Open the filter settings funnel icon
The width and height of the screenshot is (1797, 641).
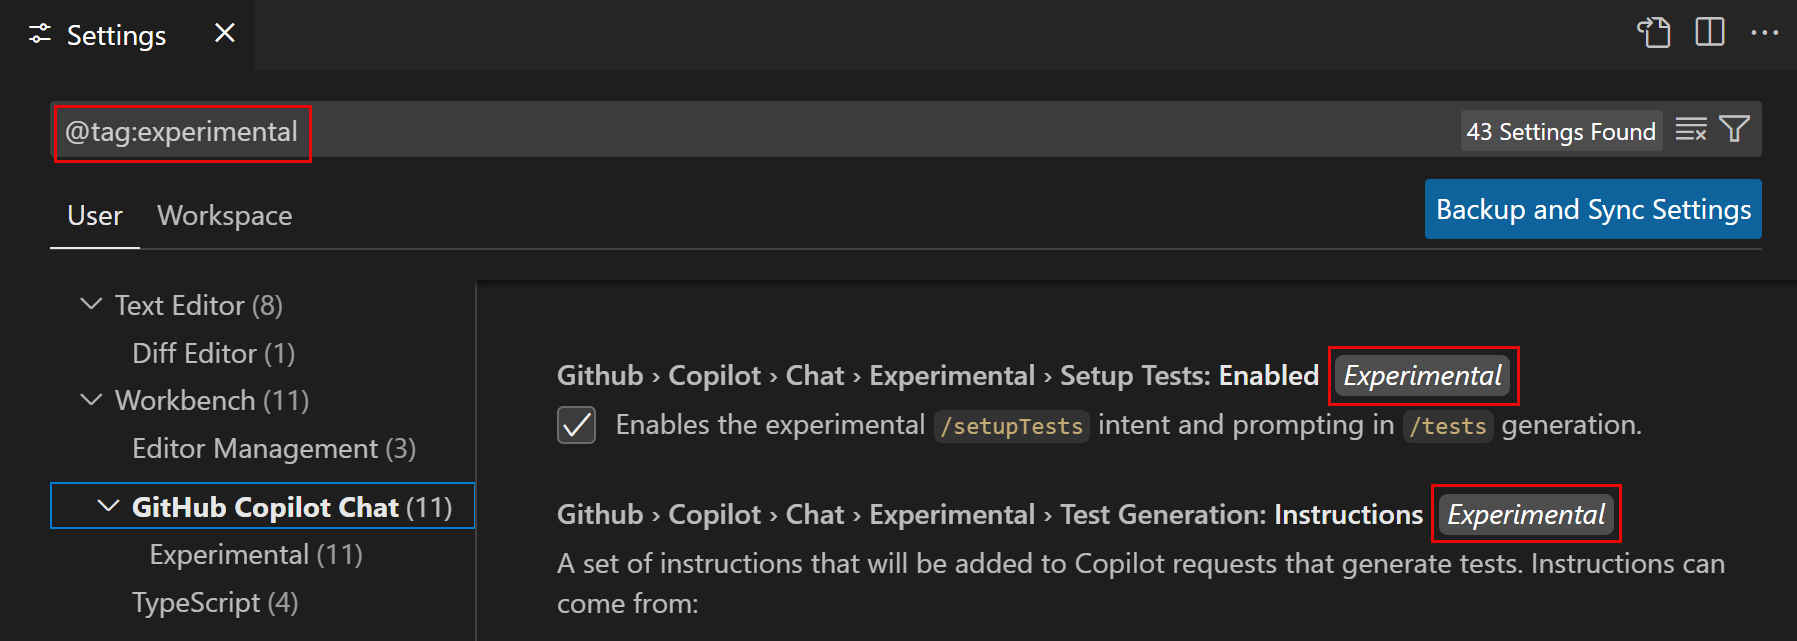1735,130
